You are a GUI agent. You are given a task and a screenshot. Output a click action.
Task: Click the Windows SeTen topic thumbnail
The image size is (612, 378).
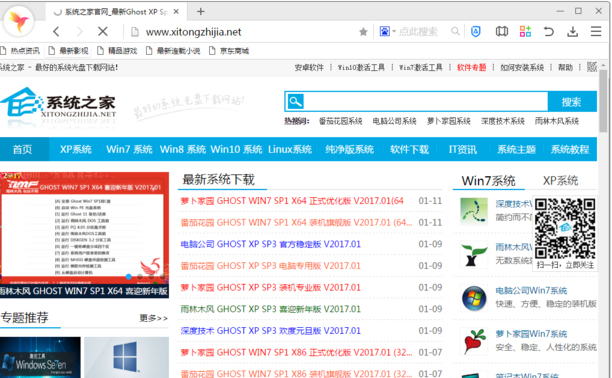tap(40, 357)
